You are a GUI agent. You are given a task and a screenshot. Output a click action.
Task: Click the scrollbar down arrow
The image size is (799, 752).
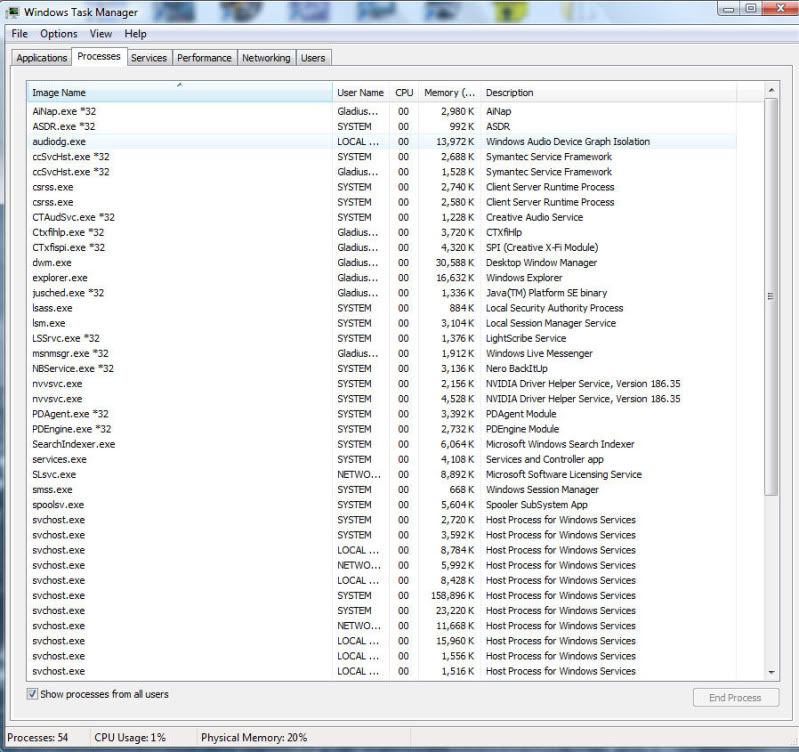771,672
